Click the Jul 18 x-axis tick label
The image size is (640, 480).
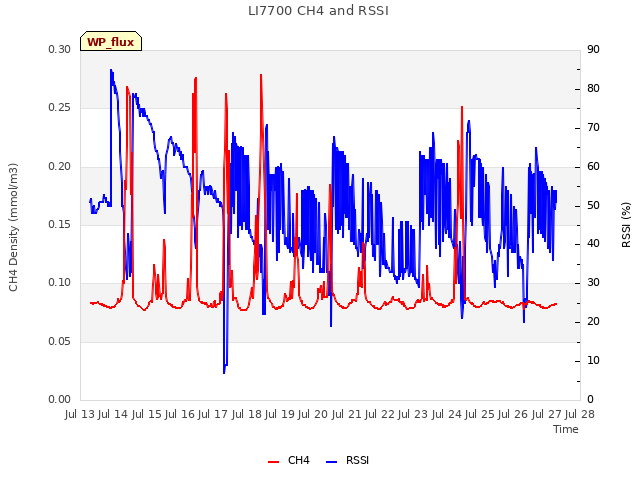tap(247, 414)
